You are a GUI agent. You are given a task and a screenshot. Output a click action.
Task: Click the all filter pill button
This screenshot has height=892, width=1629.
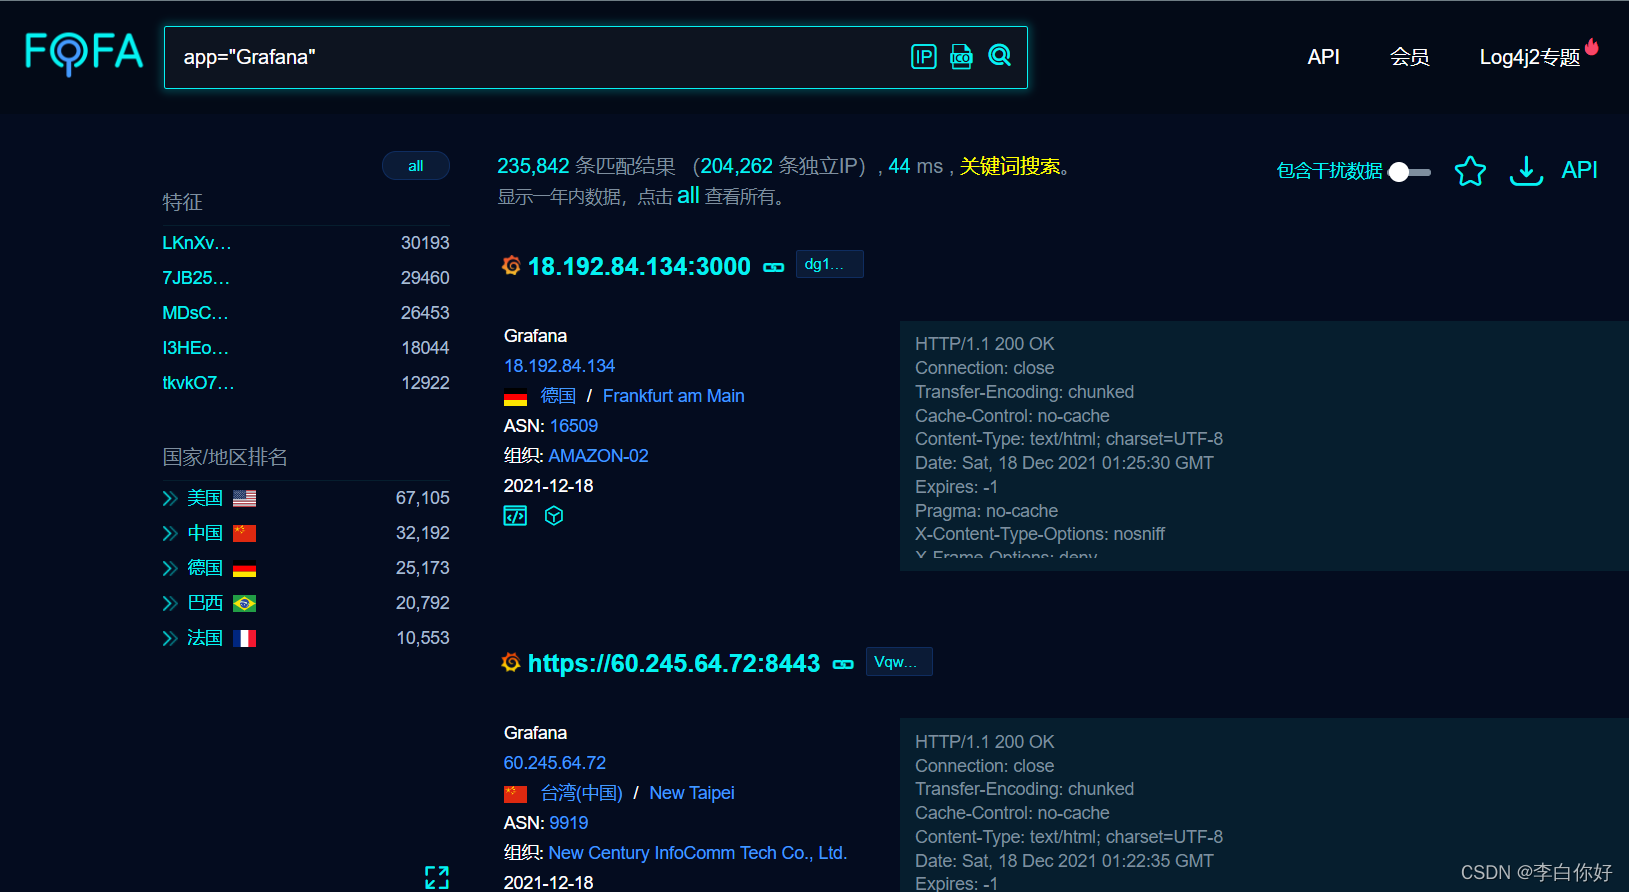coord(416,166)
